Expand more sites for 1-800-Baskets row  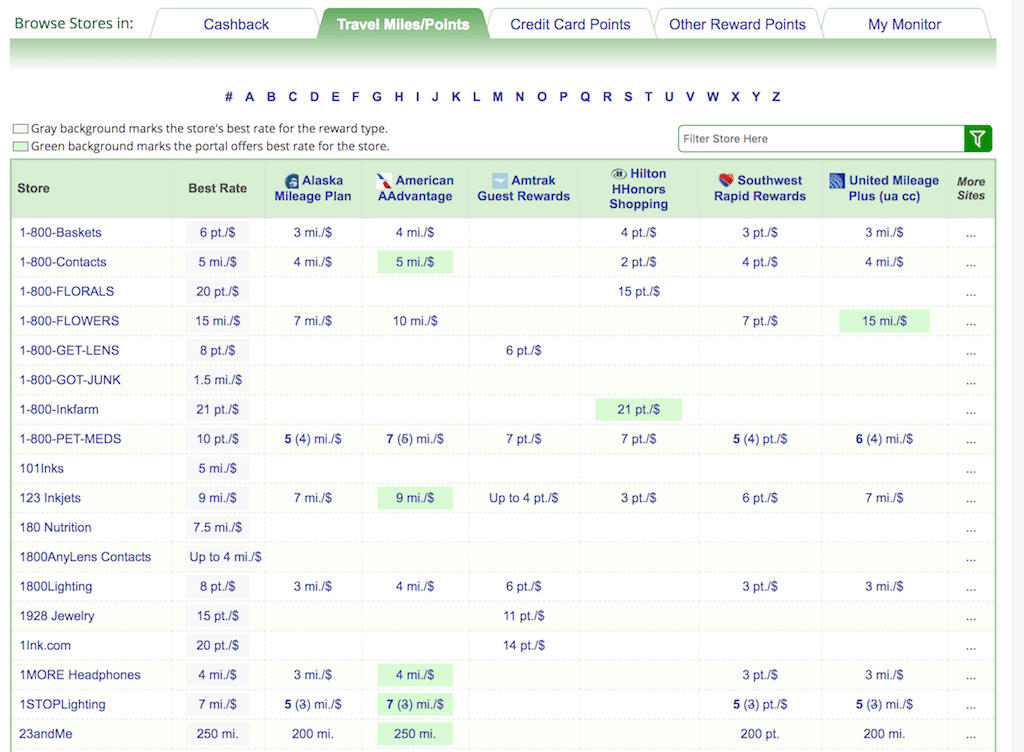pos(971,233)
